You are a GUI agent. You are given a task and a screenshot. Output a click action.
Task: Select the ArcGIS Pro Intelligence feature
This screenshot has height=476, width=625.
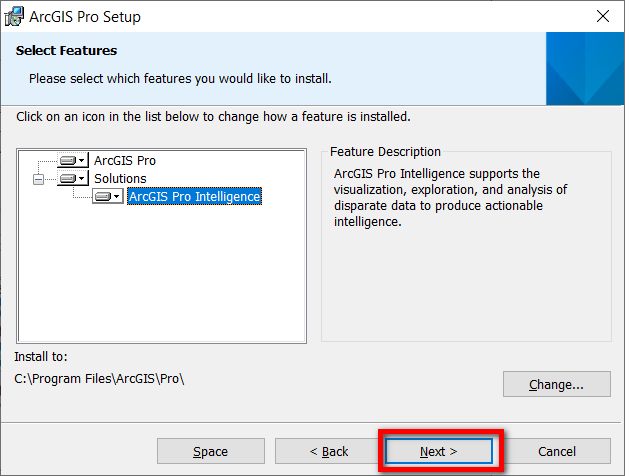195,196
